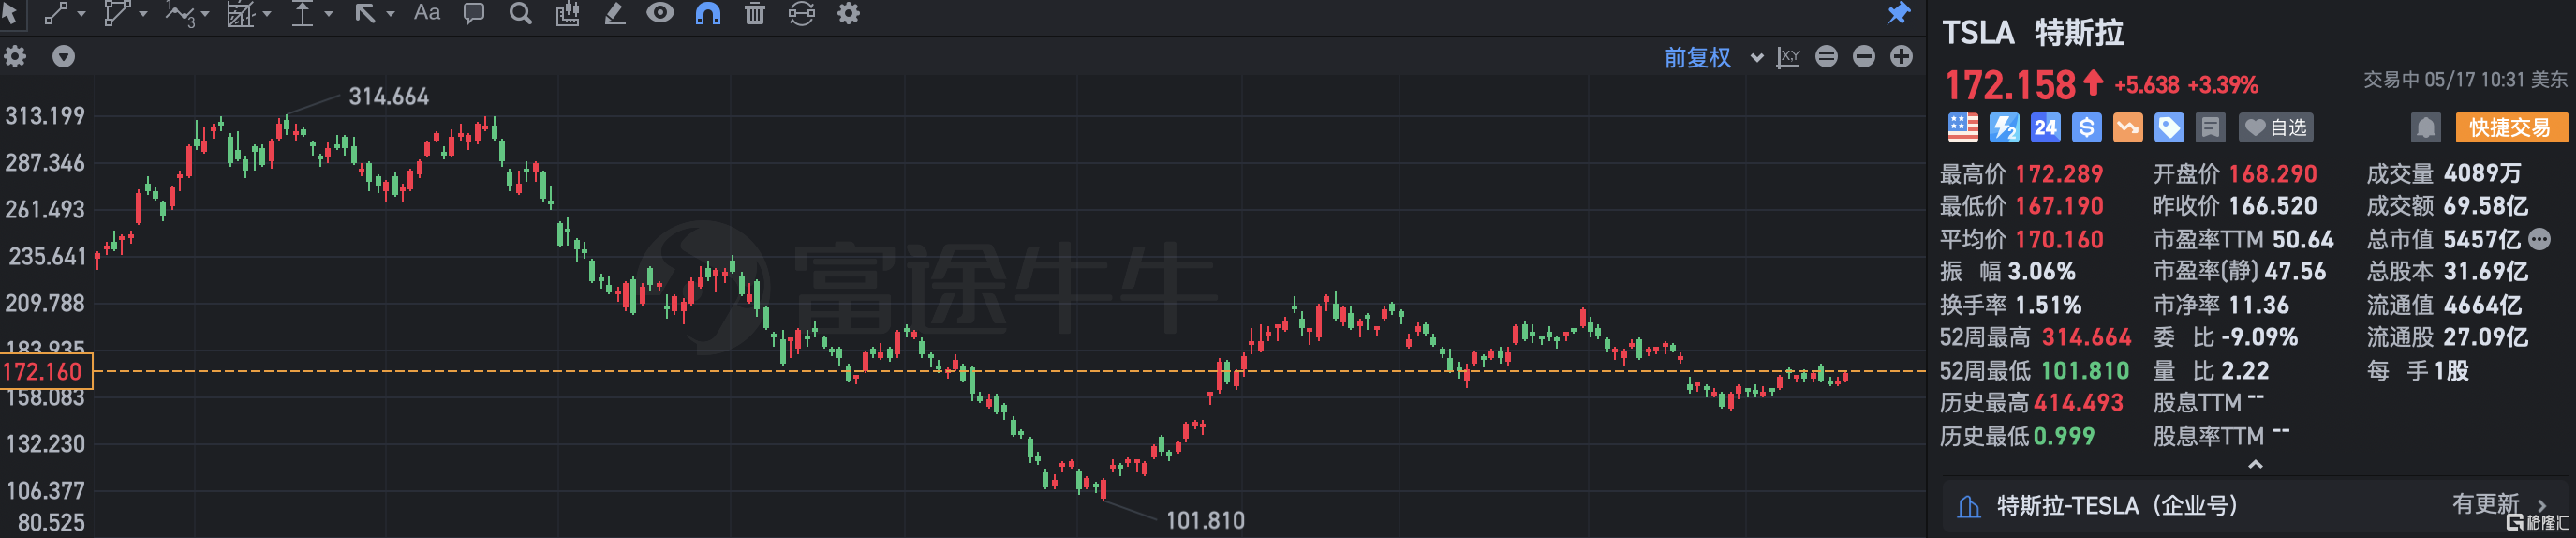The width and height of the screenshot is (2576, 538).
Task: Click the 101.810 low price marker
Action: click(1205, 520)
